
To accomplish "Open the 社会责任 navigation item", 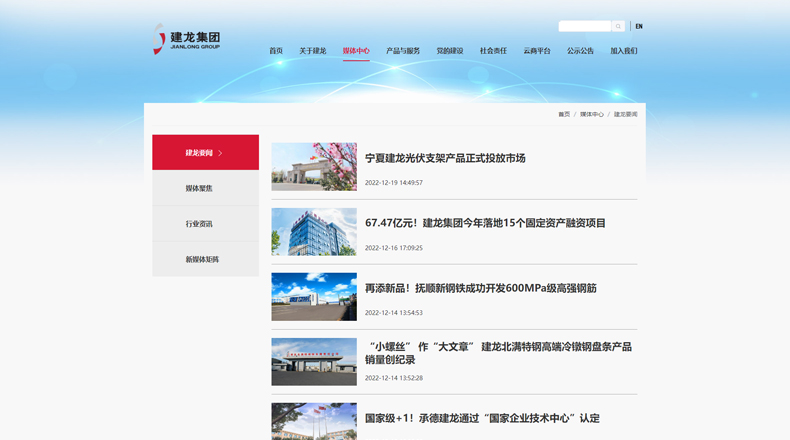I will [493, 51].
